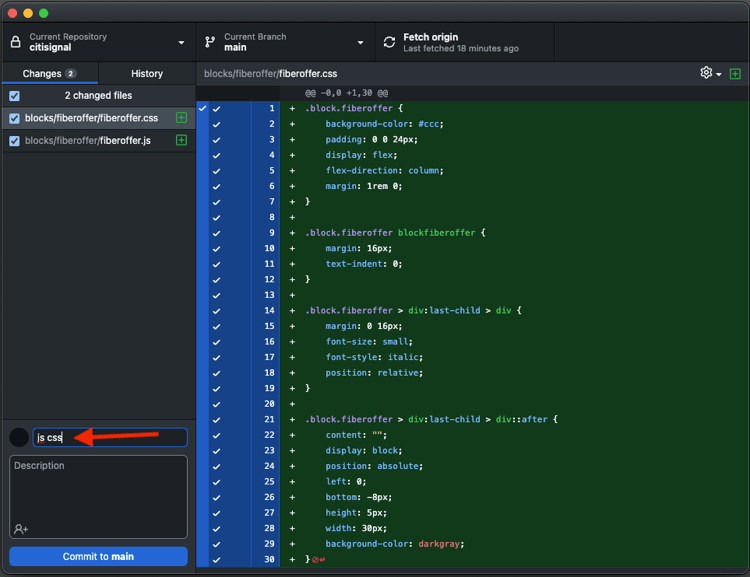Click Commit to main button
Image resolution: width=750 pixels, height=577 pixels.
pyautogui.click(x=99, y=556)
